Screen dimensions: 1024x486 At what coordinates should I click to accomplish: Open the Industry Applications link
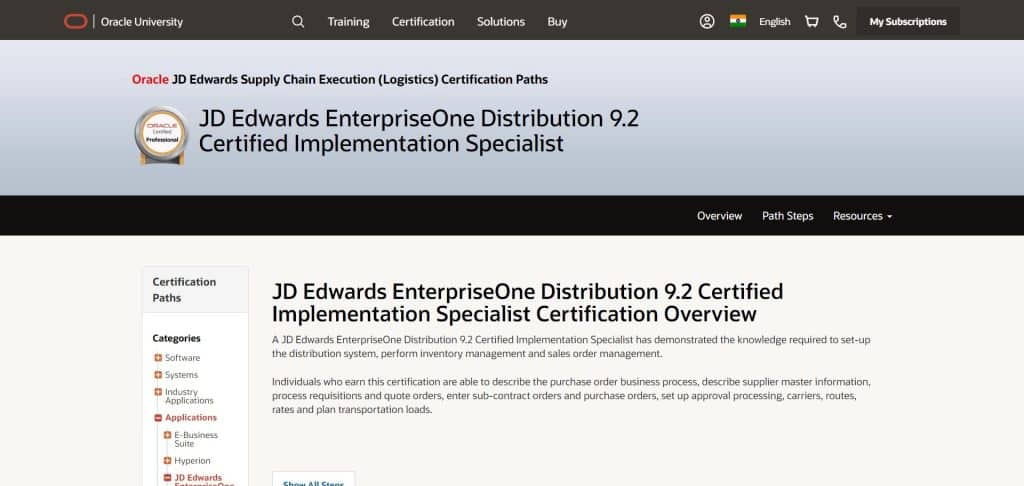click(189, 396)
